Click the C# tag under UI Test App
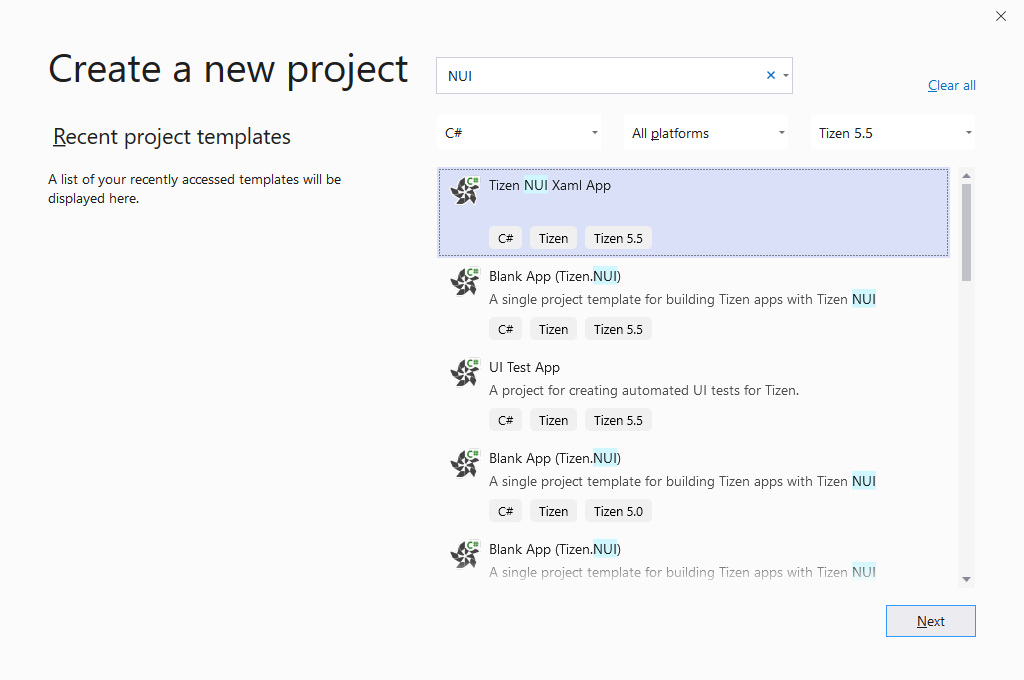This screenshot has height=680, width=1024. (506, 420)
